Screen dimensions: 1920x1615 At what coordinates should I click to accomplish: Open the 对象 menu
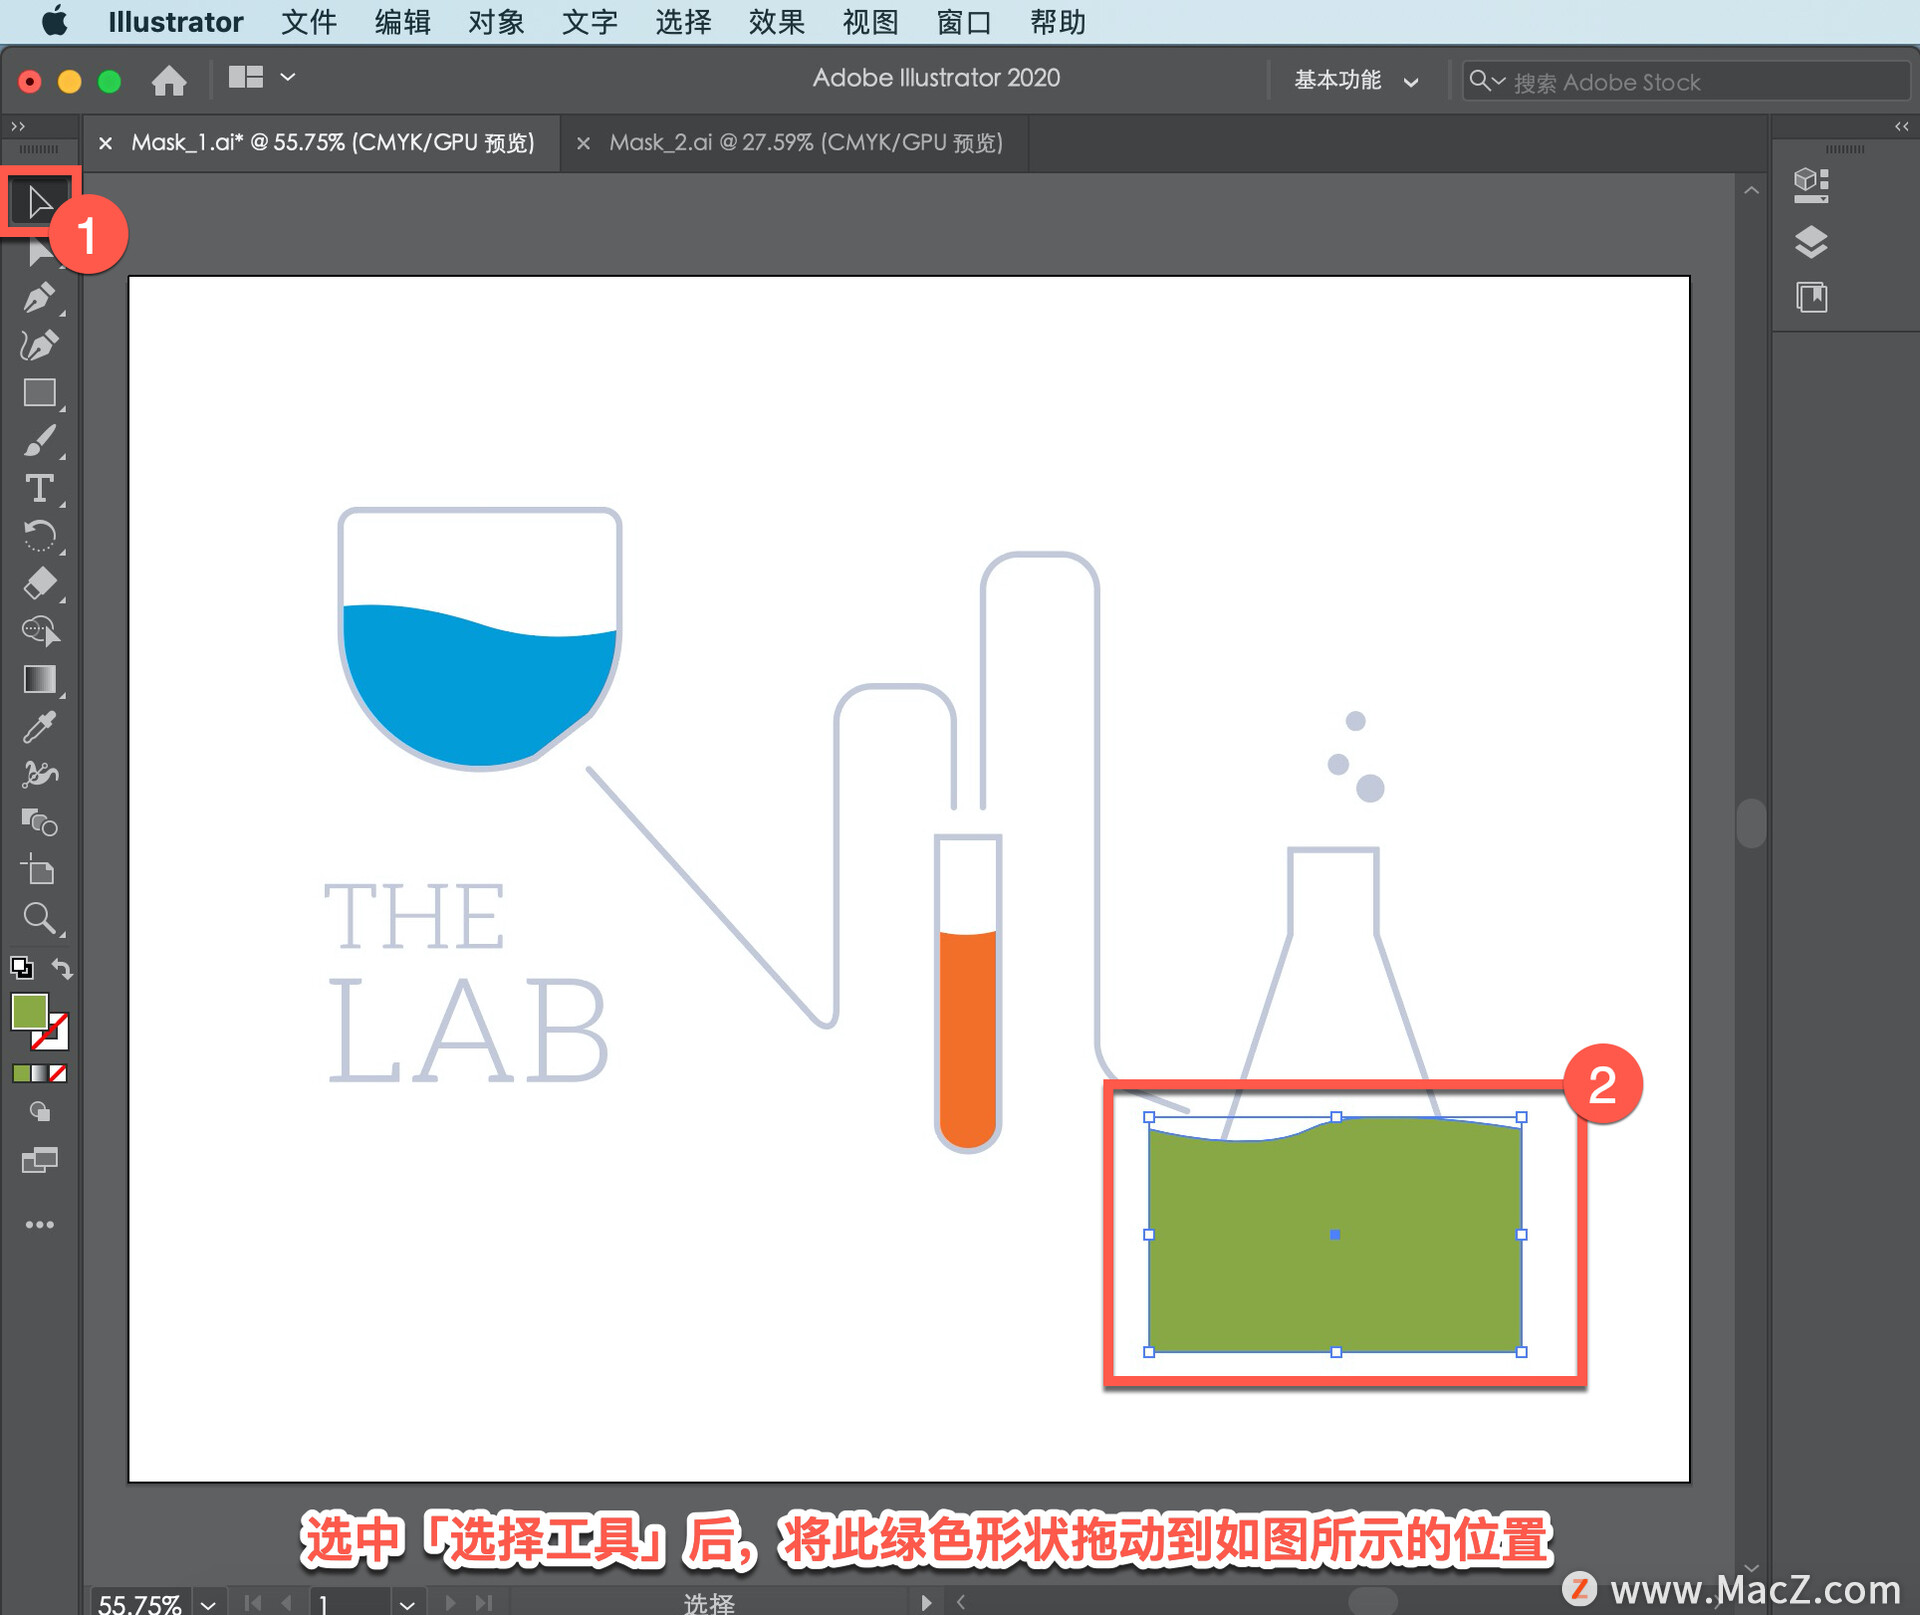(x=496, y=22)
